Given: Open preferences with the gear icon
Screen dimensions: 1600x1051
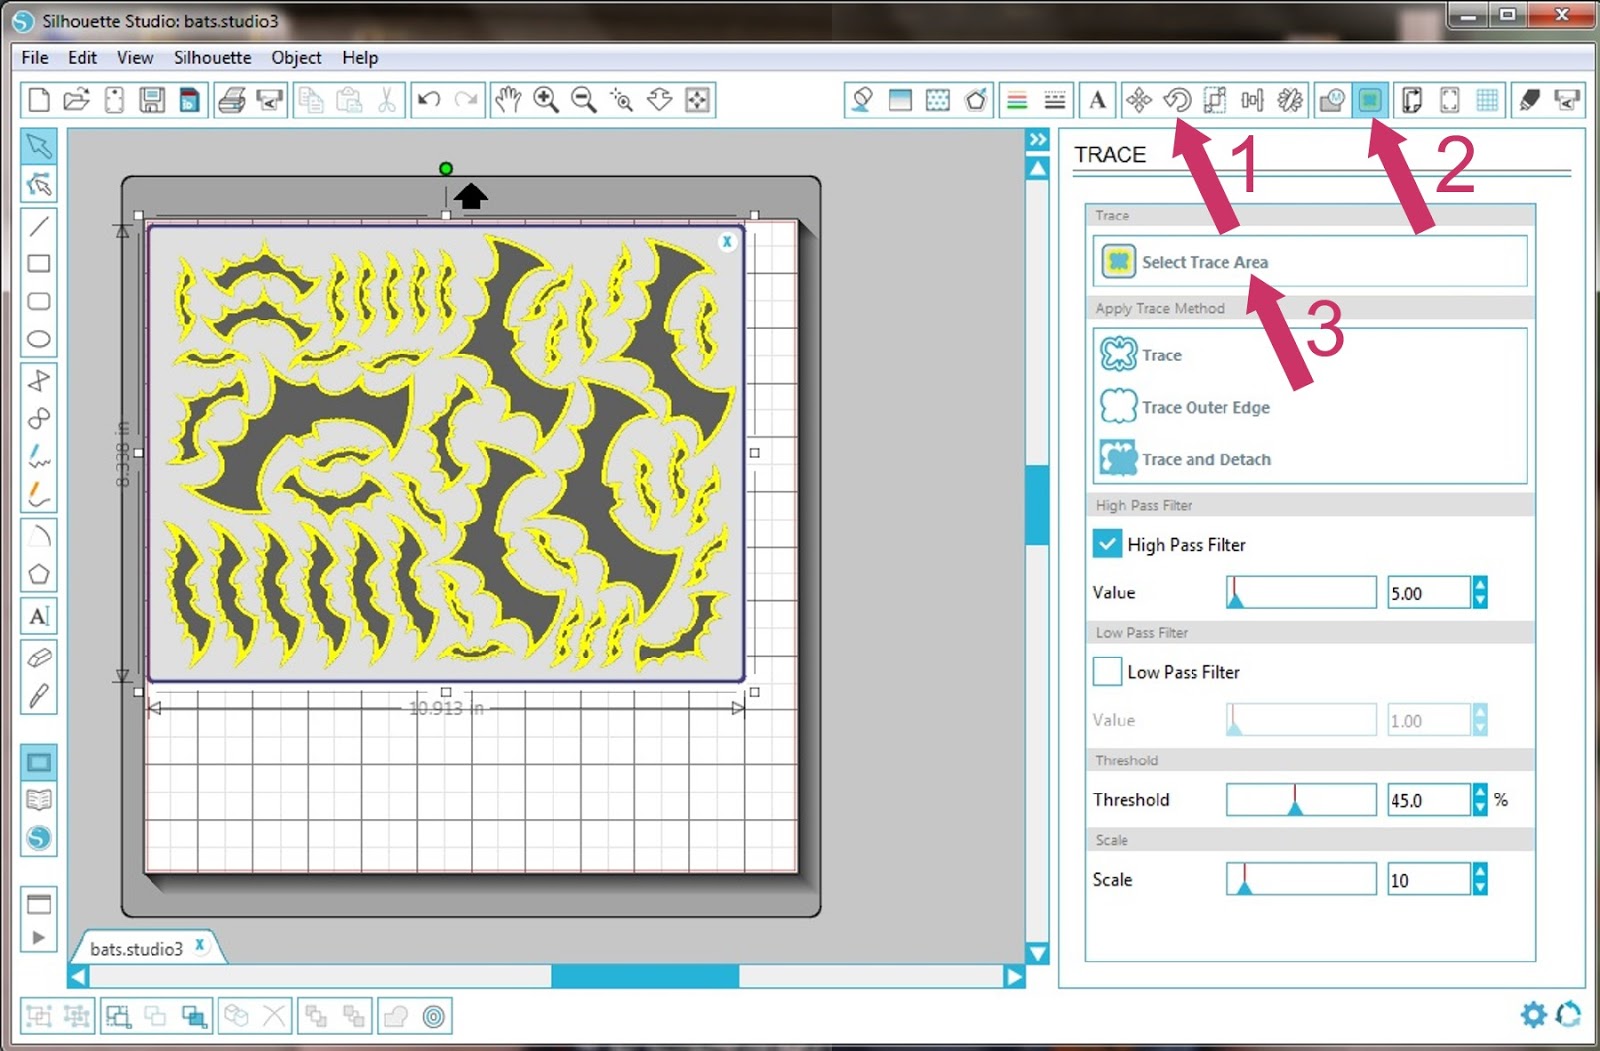Looking at the screenshot, I should pyautogui.click(x=1533, y=1015).
